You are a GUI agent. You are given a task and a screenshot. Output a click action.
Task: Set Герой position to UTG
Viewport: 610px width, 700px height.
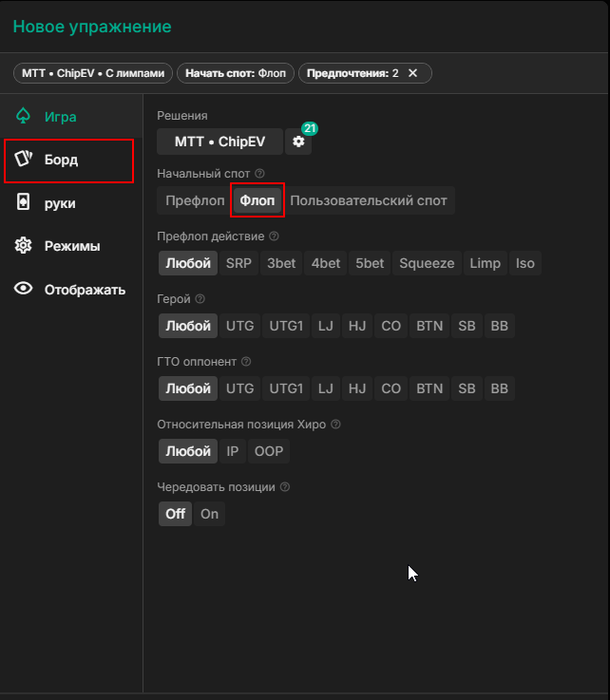(240, 325)
